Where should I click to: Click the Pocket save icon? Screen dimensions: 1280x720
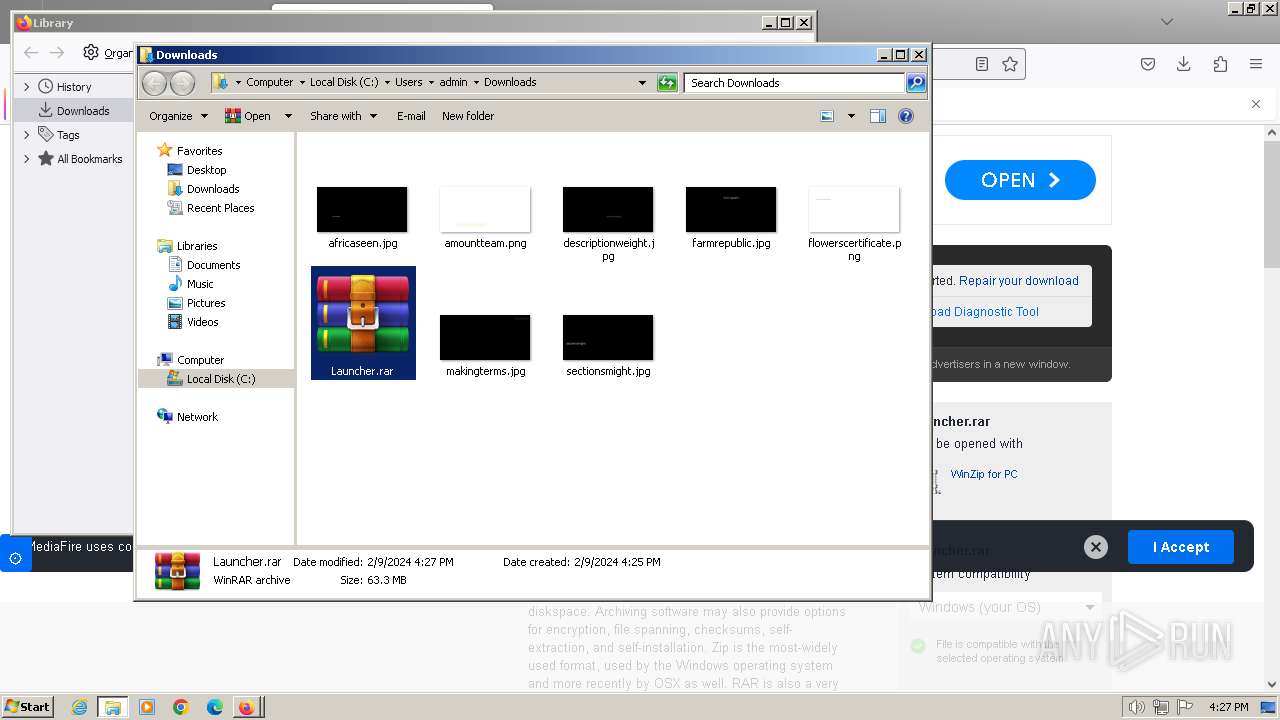pyautogui.click(x=1148, y=64)
